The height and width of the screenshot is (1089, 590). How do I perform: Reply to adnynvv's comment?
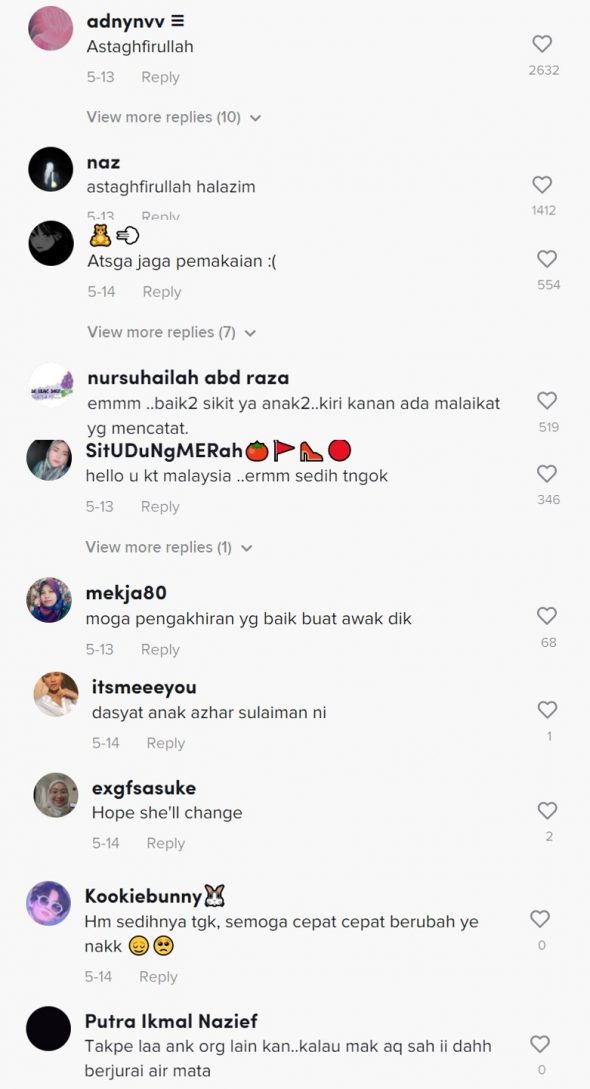point(160,78)
